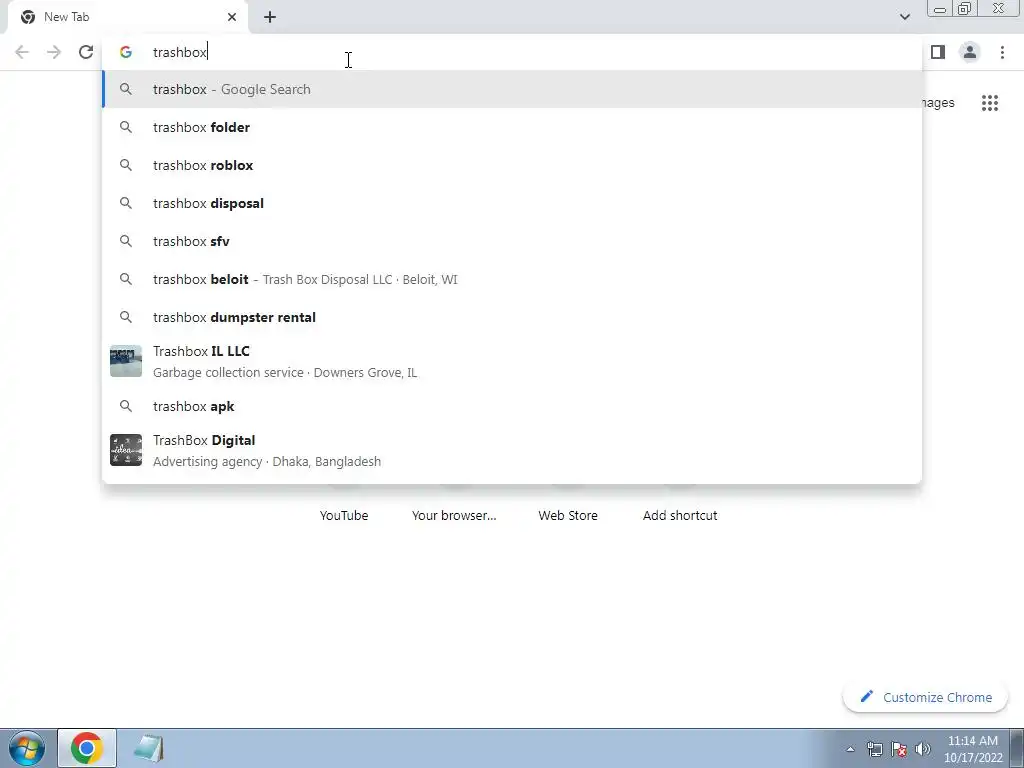The height and width of the screenshot is (768, 1024).
Task: Choose 'trashbox disposal' suggestion
Action: (x=512, y=203)
